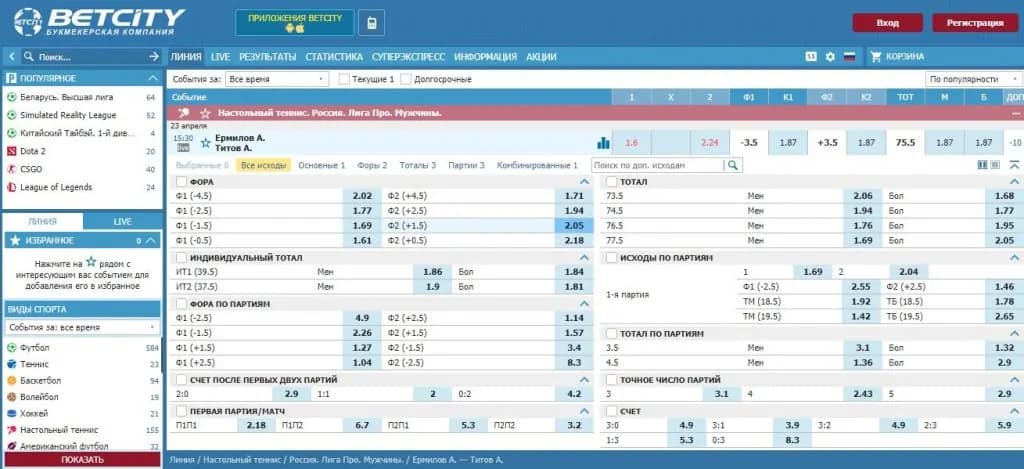1024x469 pixels.
Task: Add Ермилов А. – Титов А. match to favorites
Action: [x=206, y=142]
